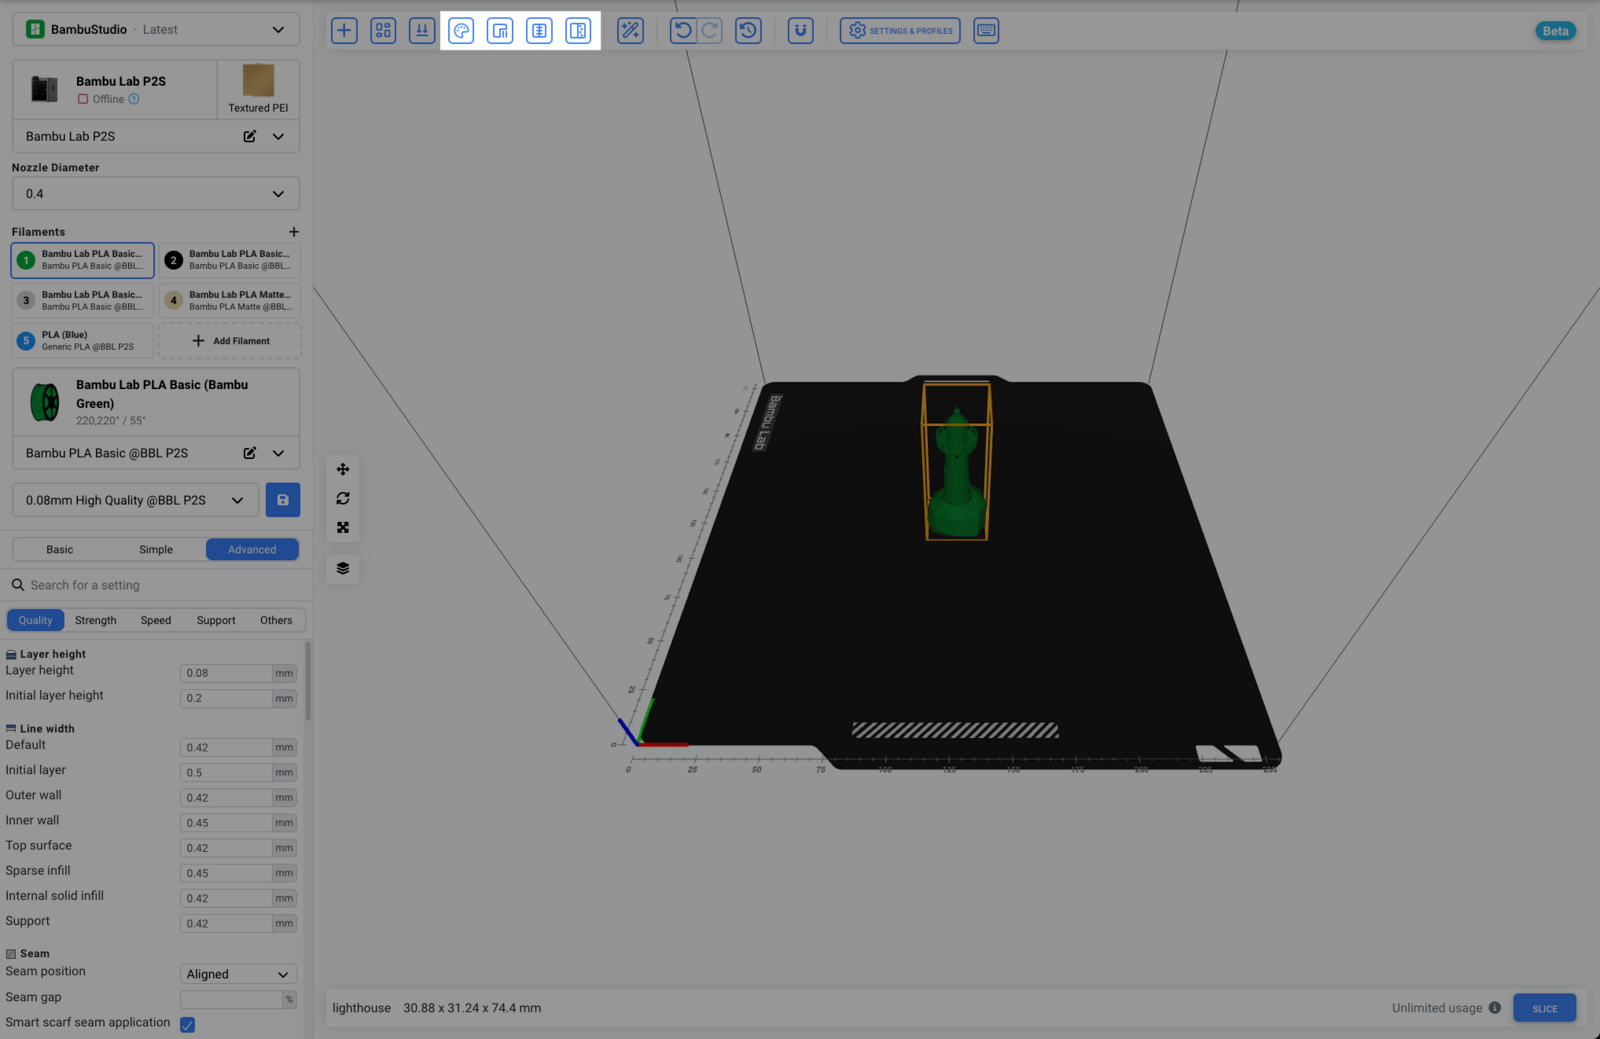Click the plus icon next to Filaments
This screenshot has height=1039, width=1600.
click(294, 232)
